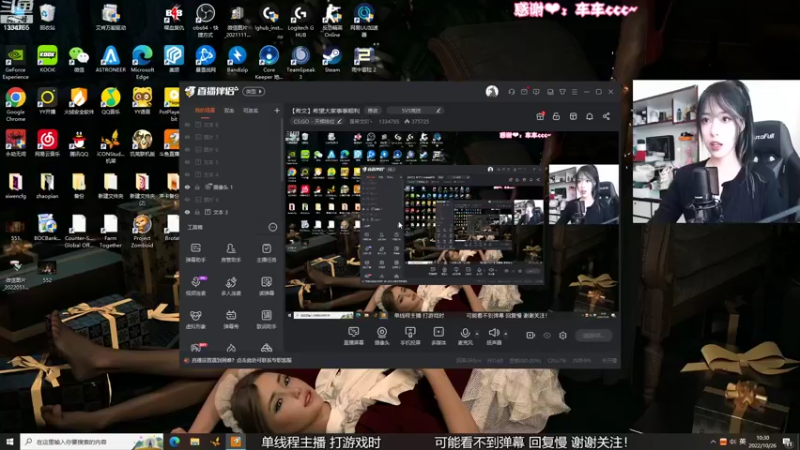Click the webcam image inside the preview

pyautogui.click(x=584, y=194)
